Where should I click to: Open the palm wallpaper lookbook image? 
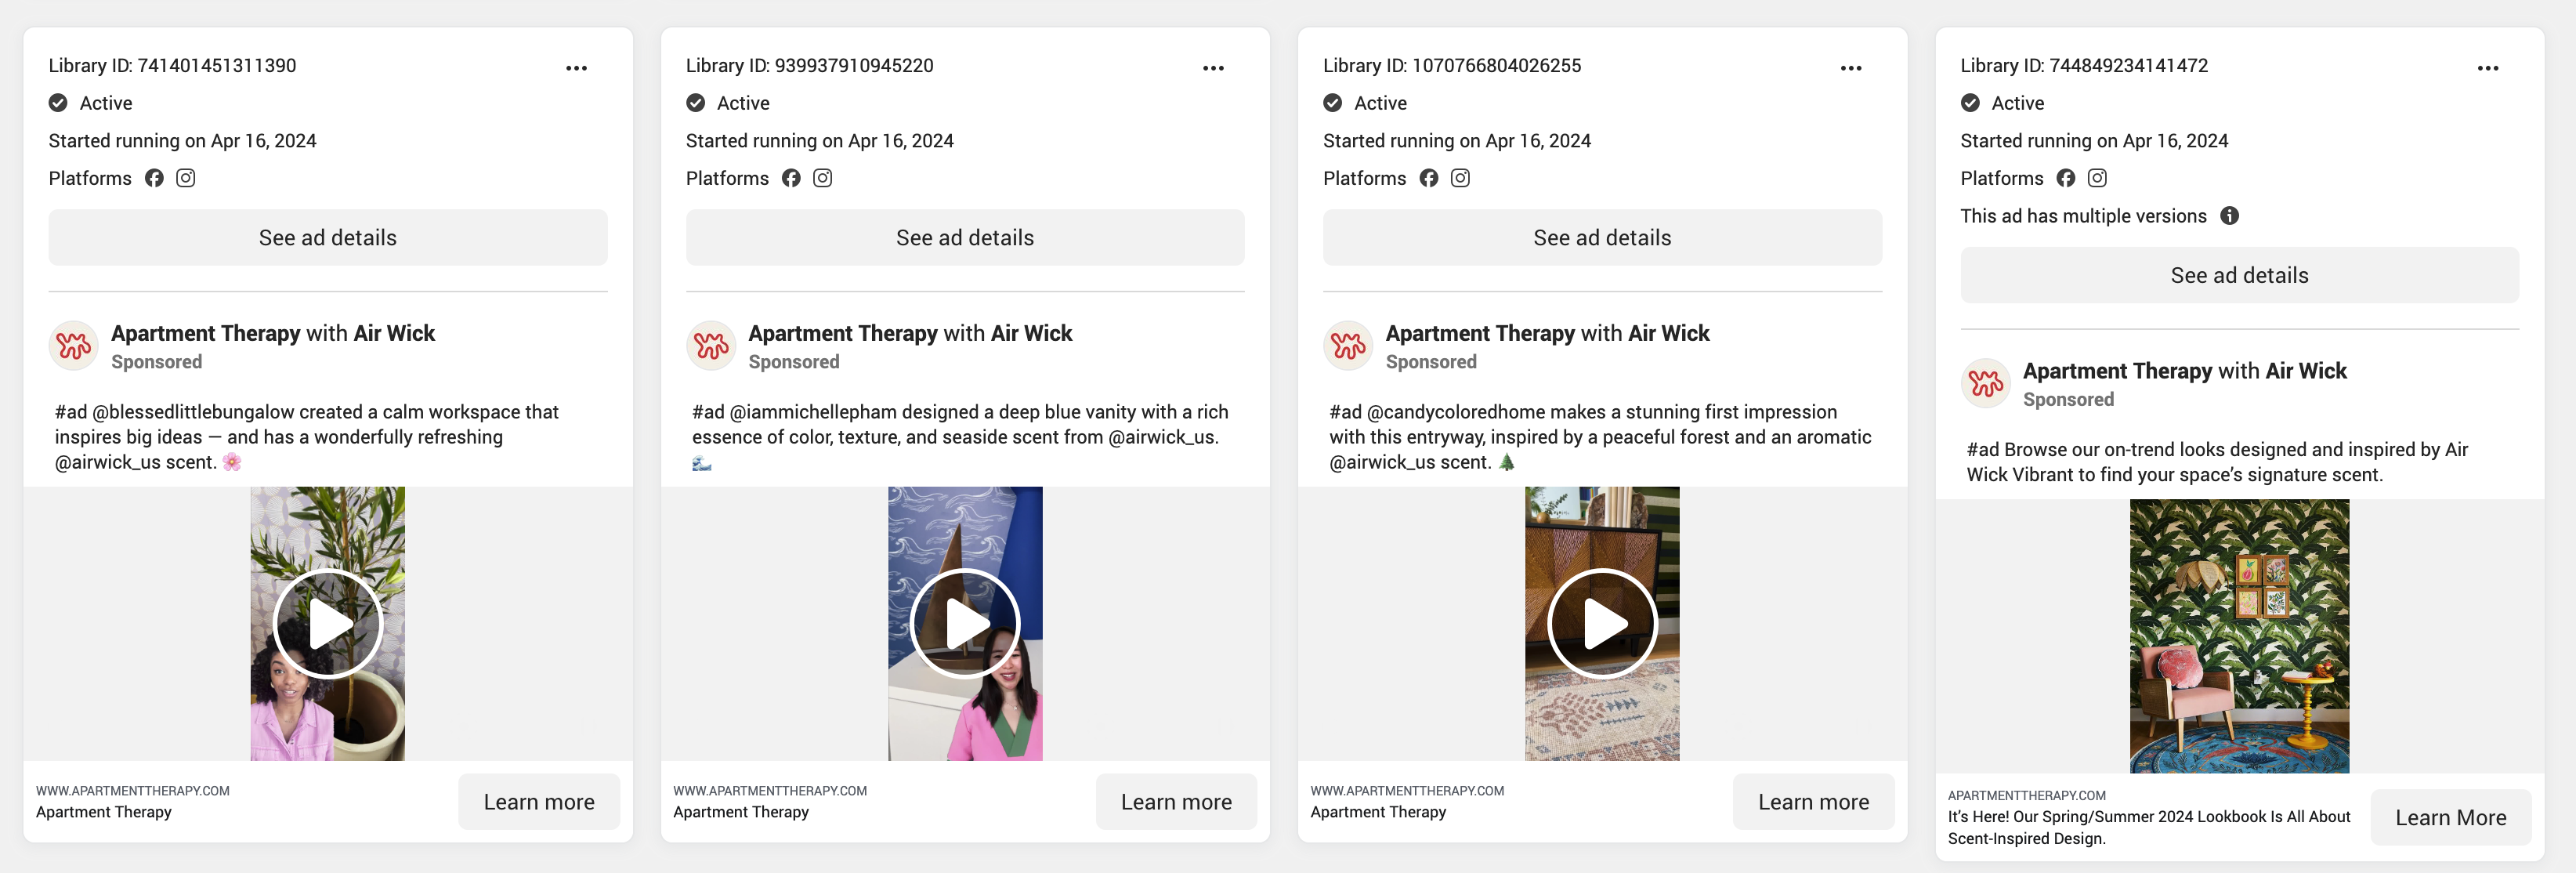click(2239, 636)
